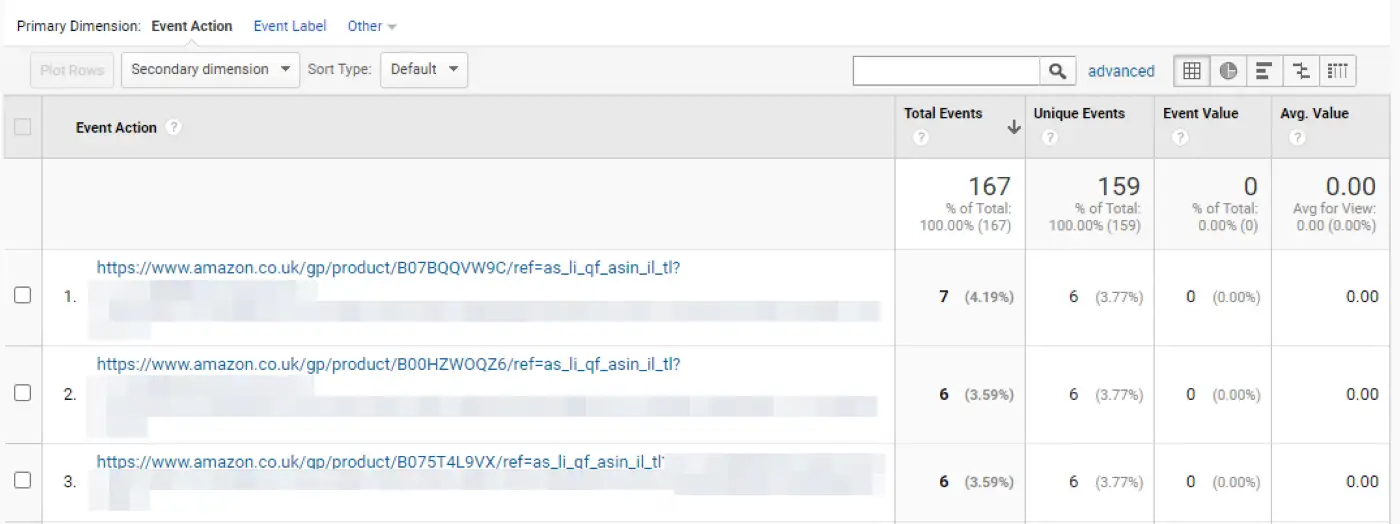
Task: Switch to Comparison view icon
Action: [1300, 71]
